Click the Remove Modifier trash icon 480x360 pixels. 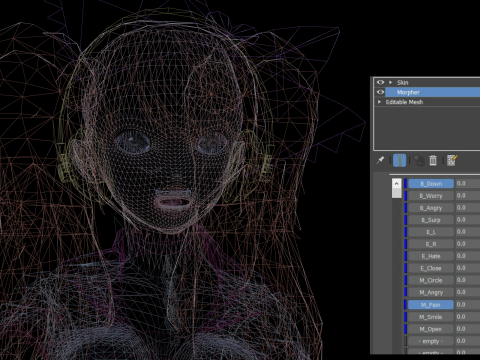(x=433, y=160)
